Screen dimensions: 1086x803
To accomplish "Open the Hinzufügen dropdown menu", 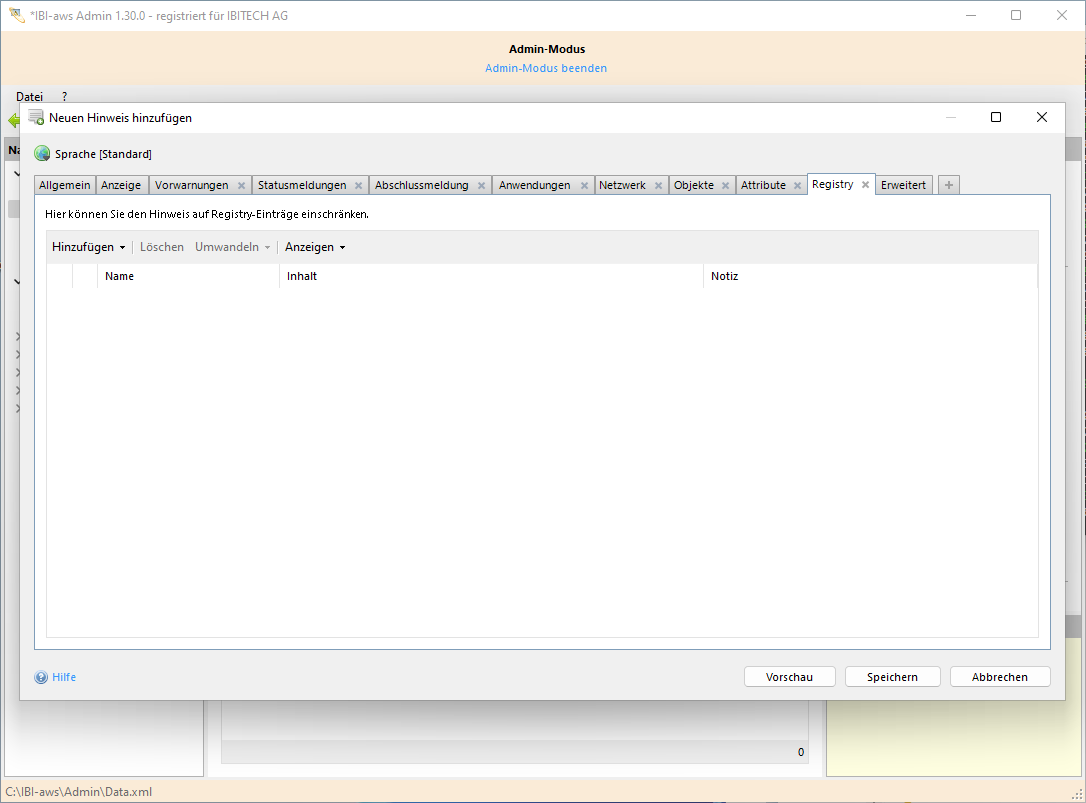I will [88, 246].
